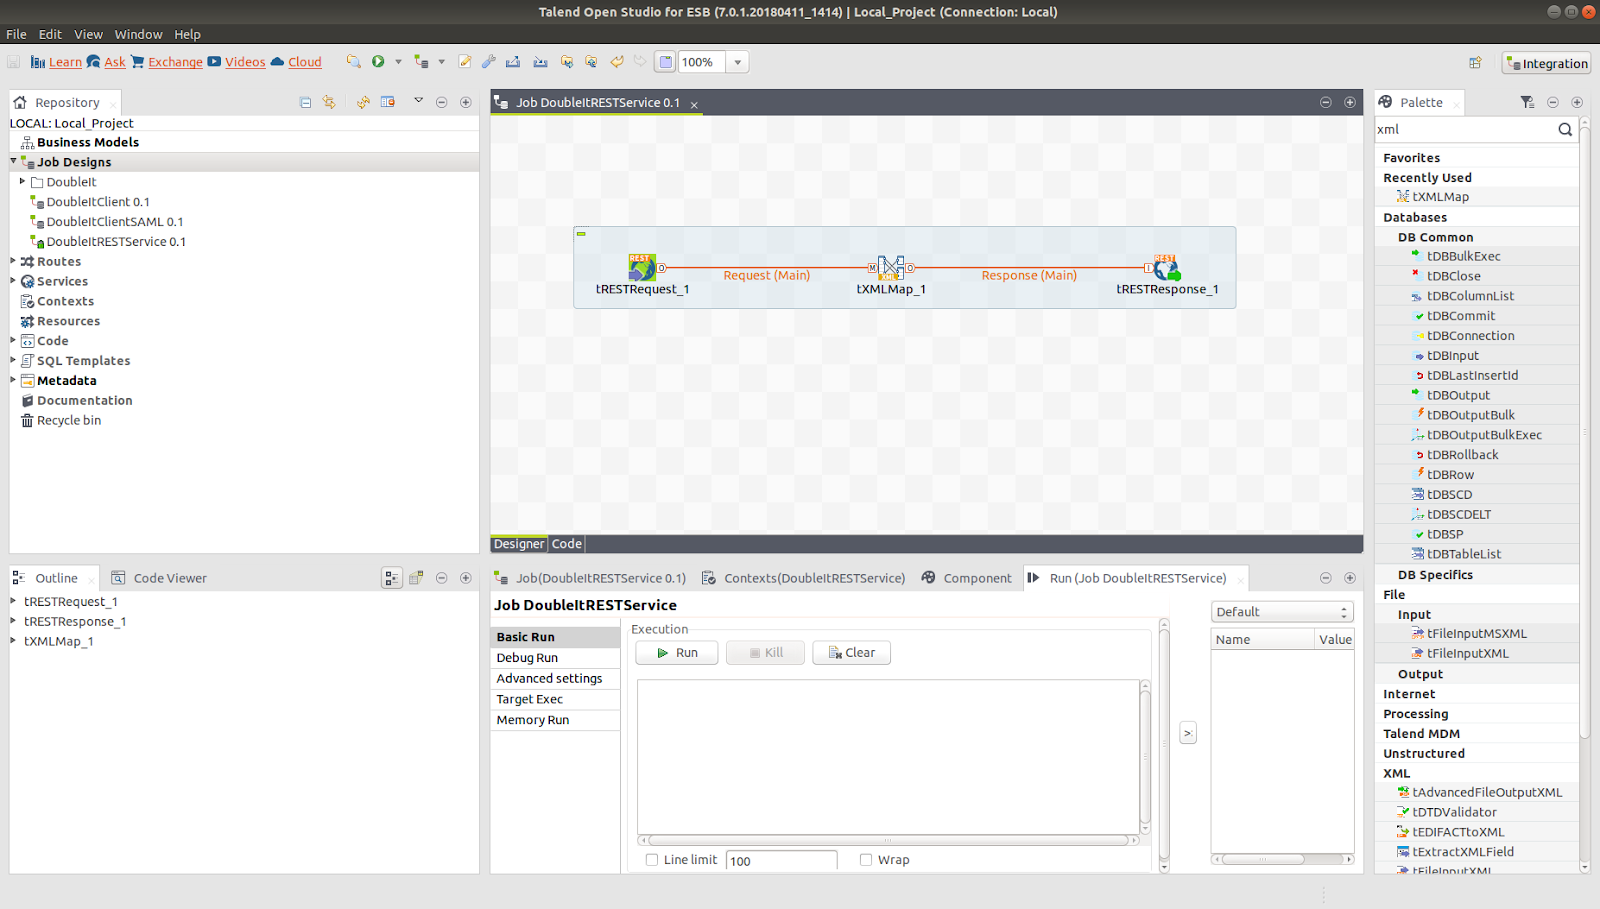Click the wrench icon in main toolbar

tap(489, 62)
